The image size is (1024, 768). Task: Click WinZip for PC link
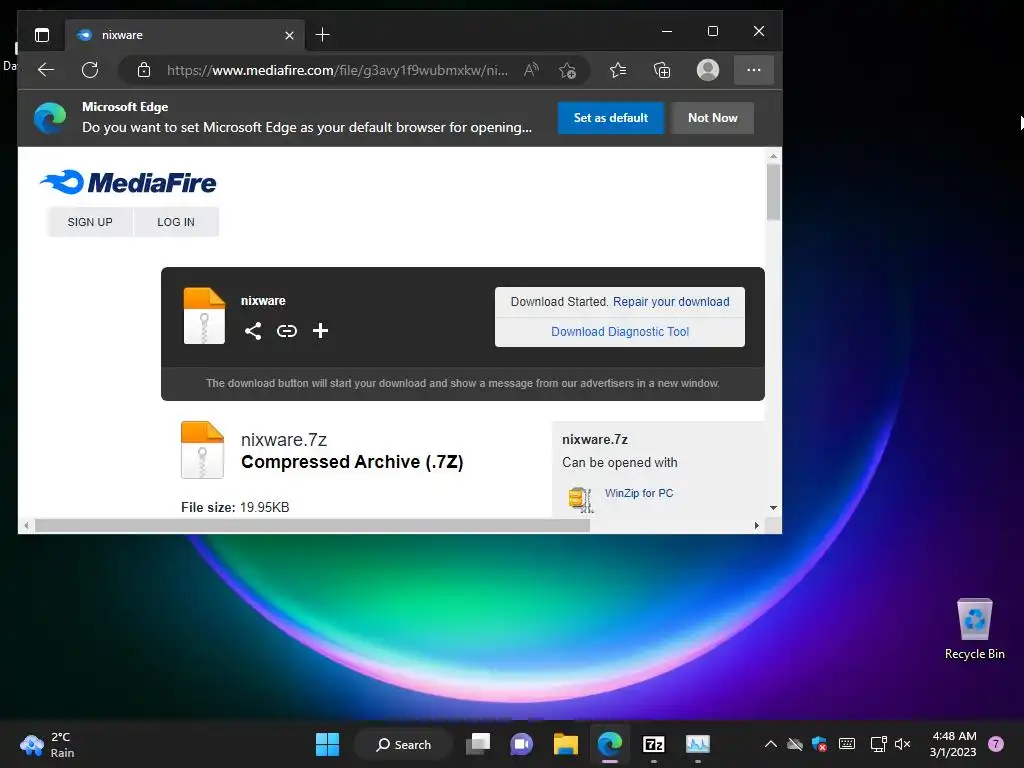(639, 493)
